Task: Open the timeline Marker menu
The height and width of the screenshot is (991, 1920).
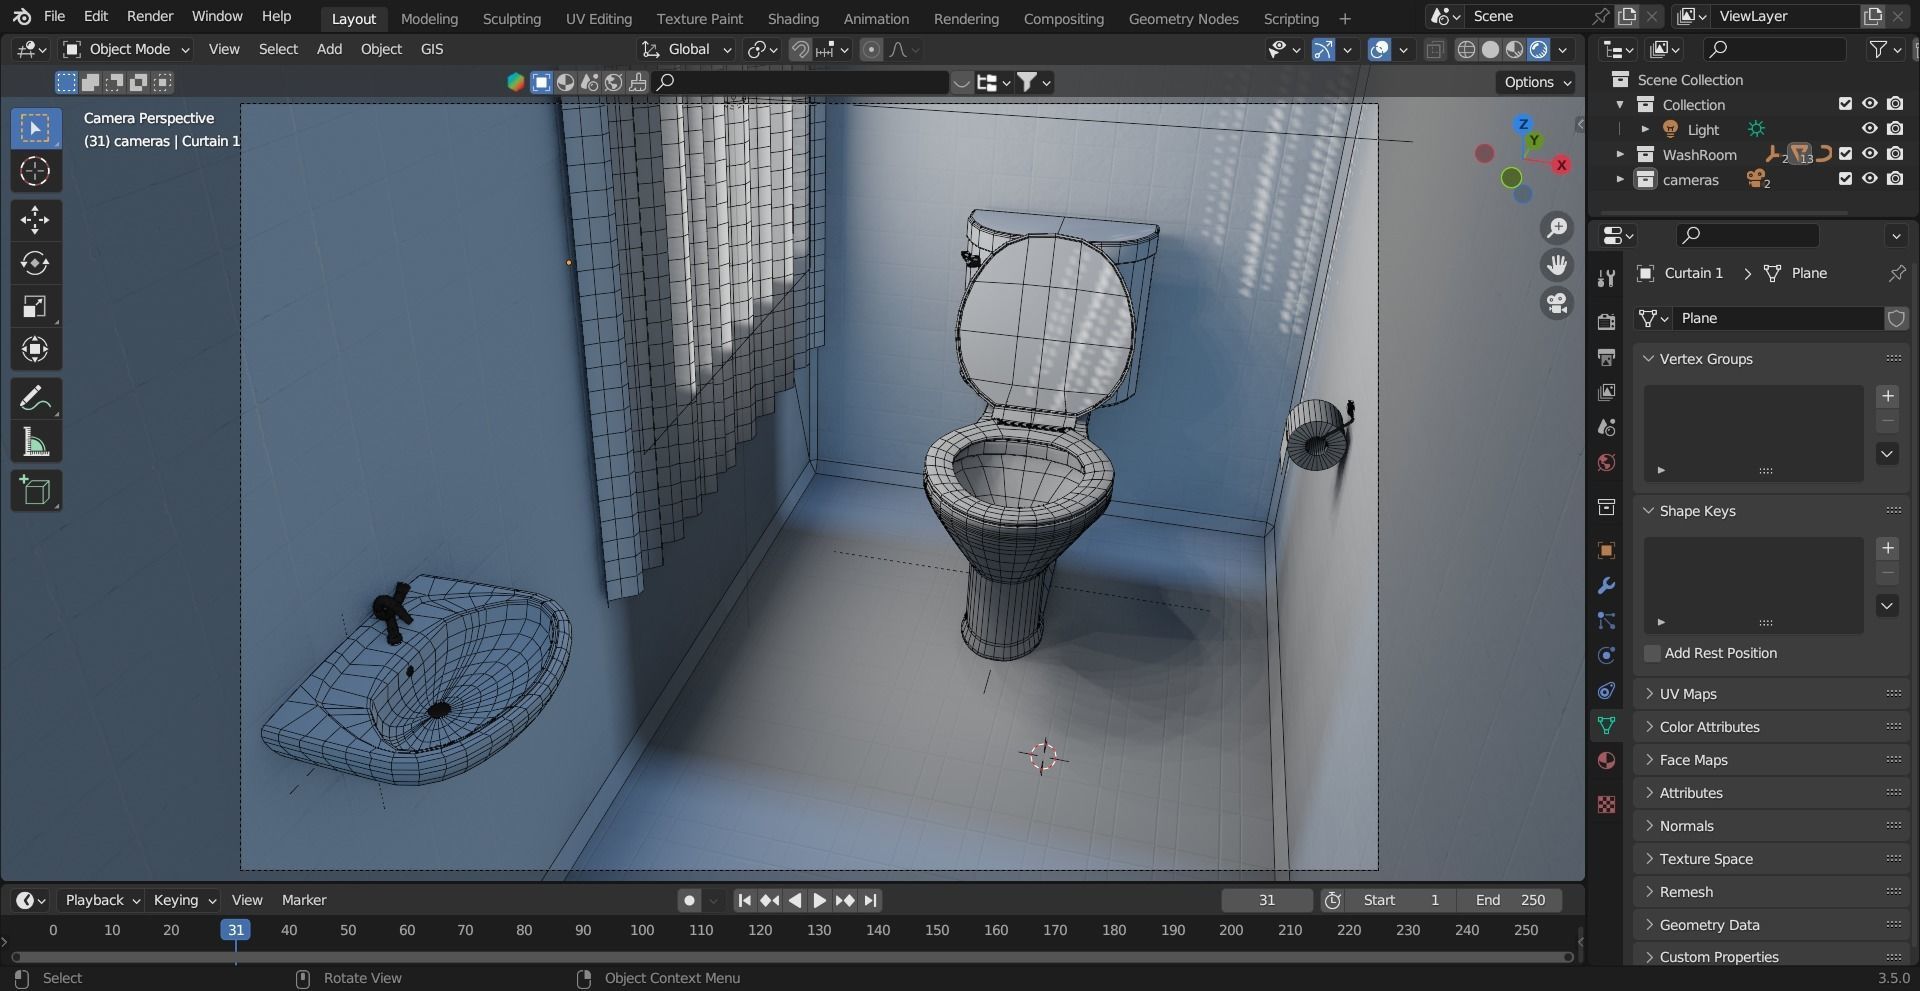Action: [304, 900]
